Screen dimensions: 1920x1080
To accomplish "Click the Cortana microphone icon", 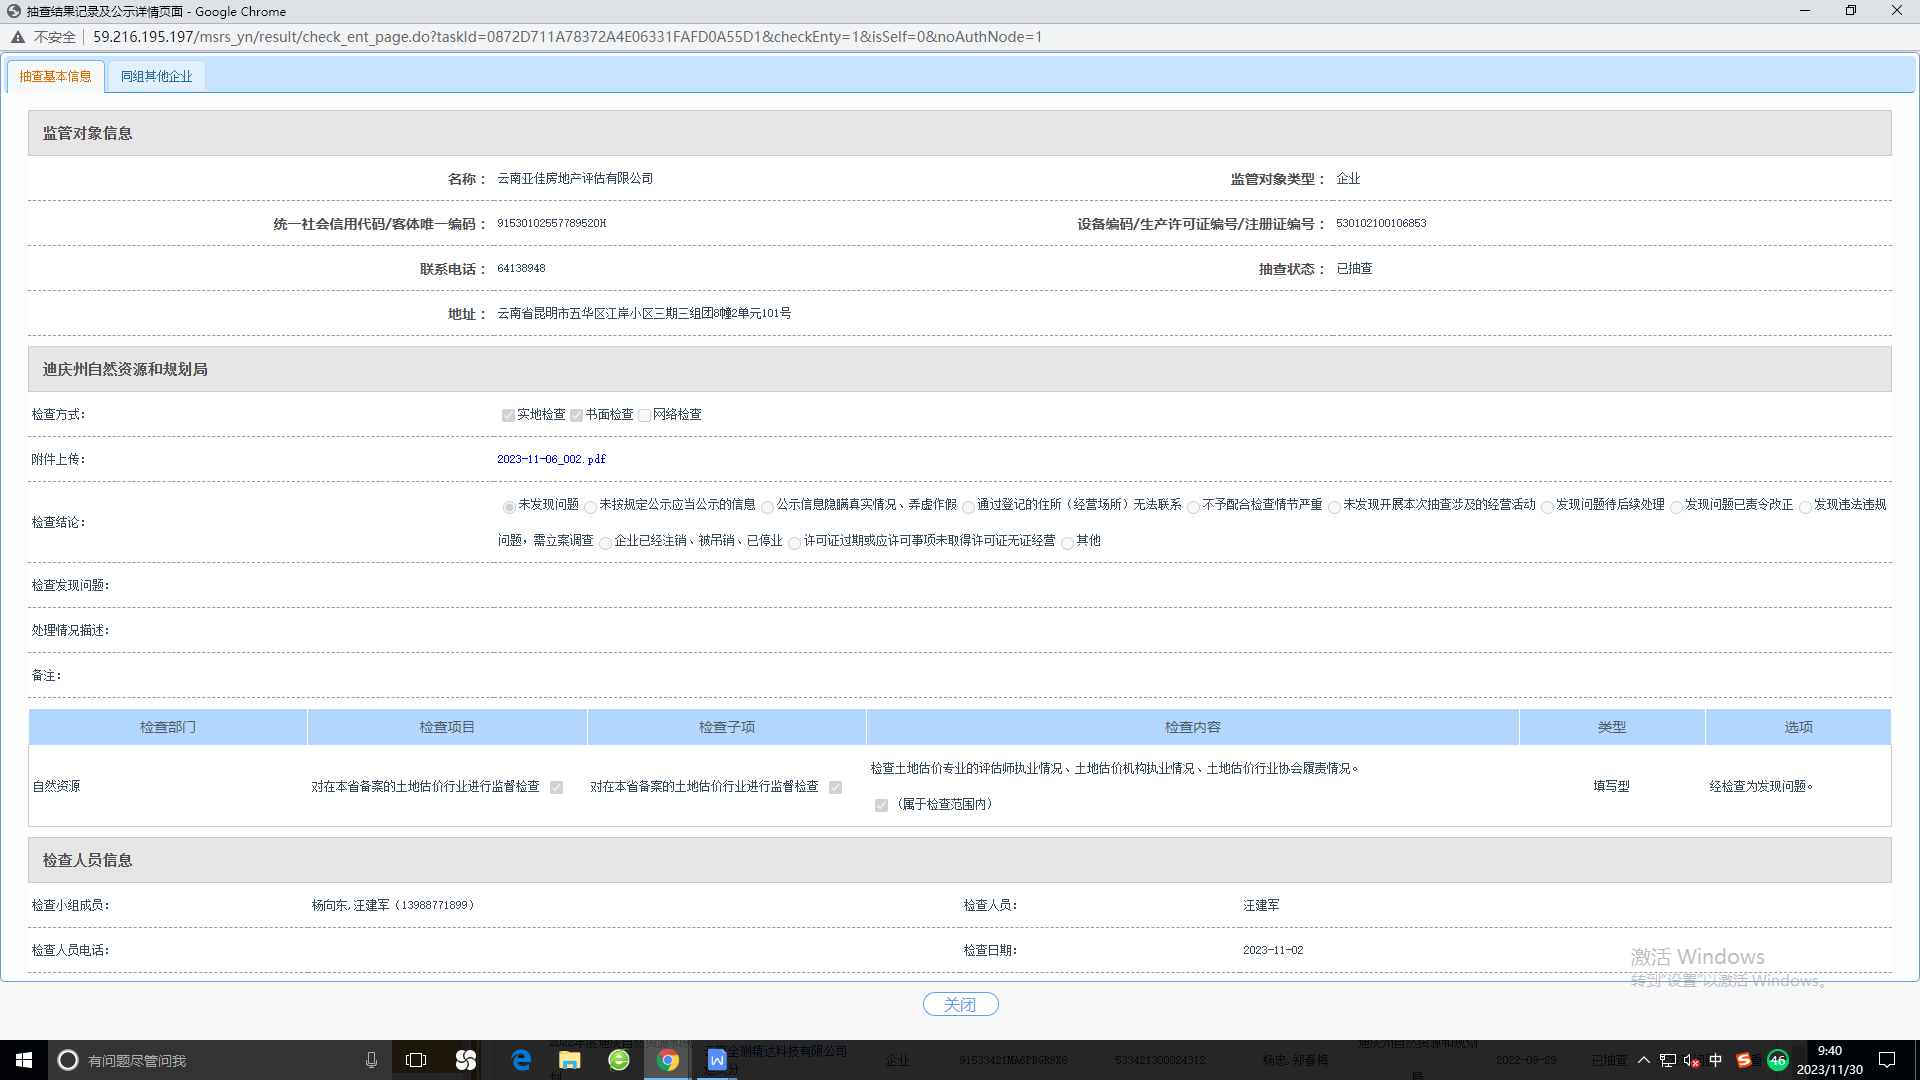I will [x=371, y=1060].
